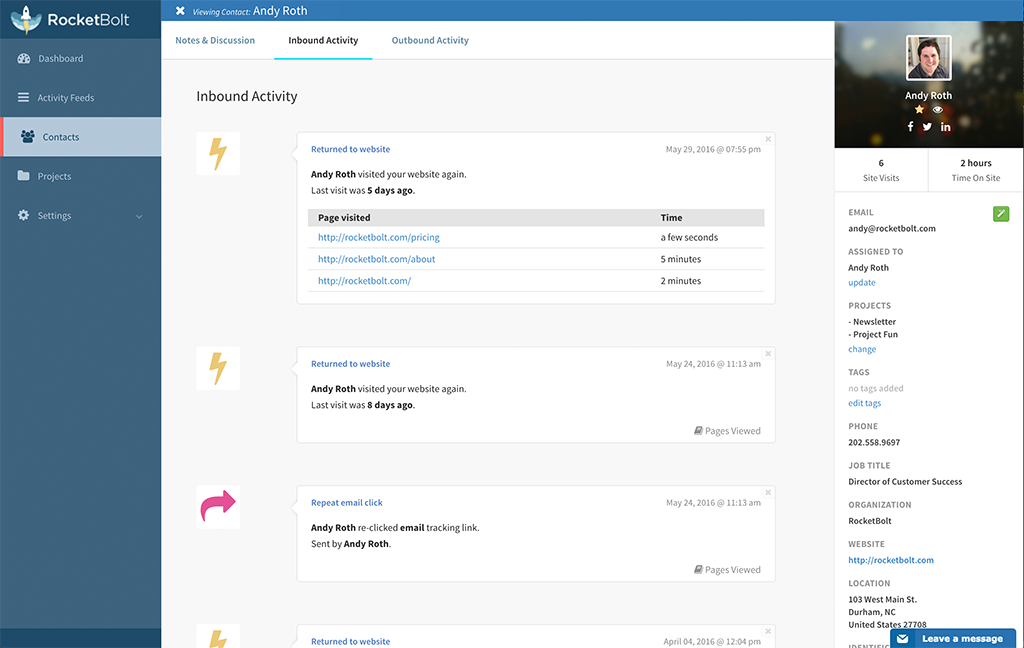This screenshot has width=1024, height=648.
Task: Click the edit tags link
Action: tap(865, 403)
